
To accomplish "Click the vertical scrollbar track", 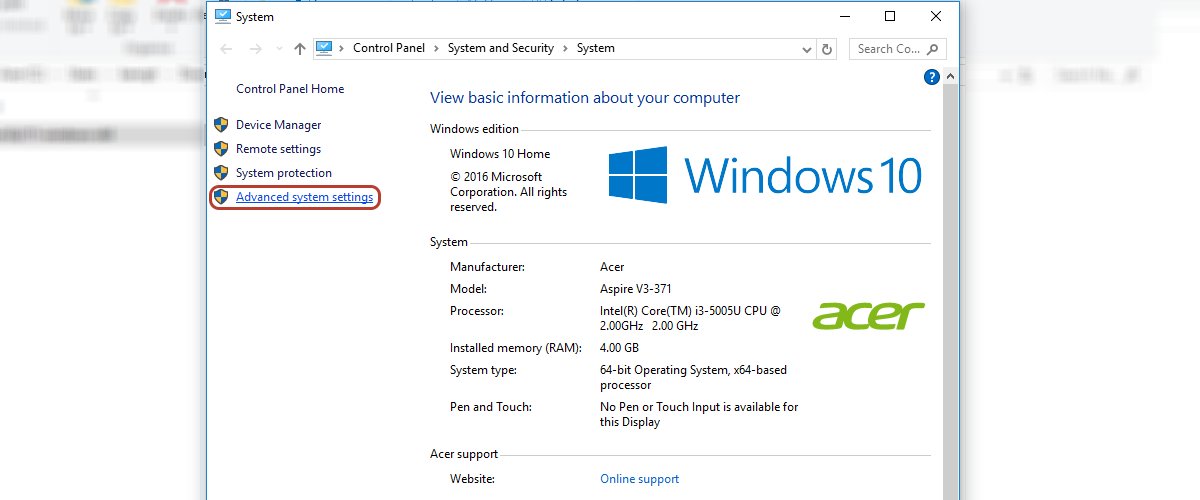I will 949,290.
